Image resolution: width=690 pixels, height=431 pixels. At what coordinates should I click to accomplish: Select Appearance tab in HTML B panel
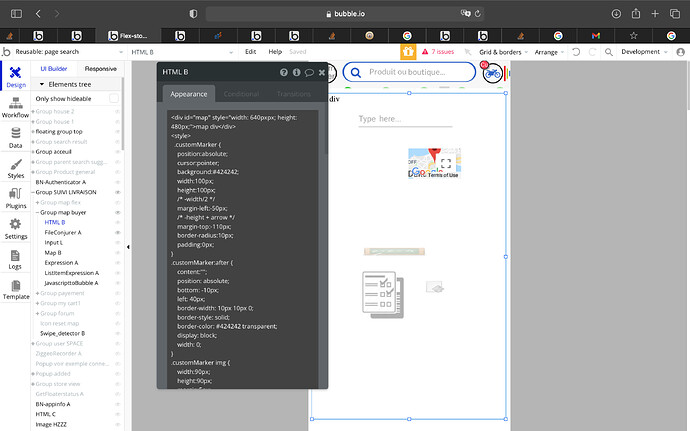coord(189,94)
